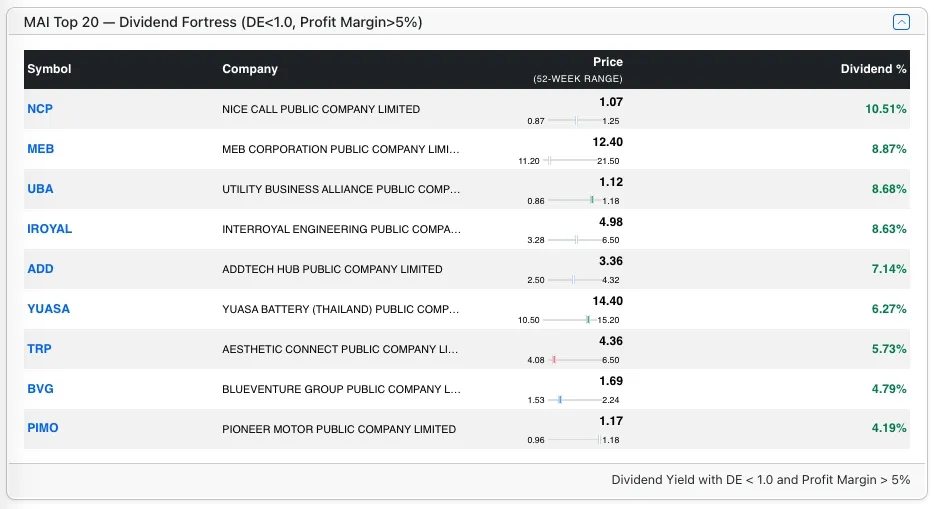Open the YUASA symbol link
The image size is (934, 509).
[48, 308]
